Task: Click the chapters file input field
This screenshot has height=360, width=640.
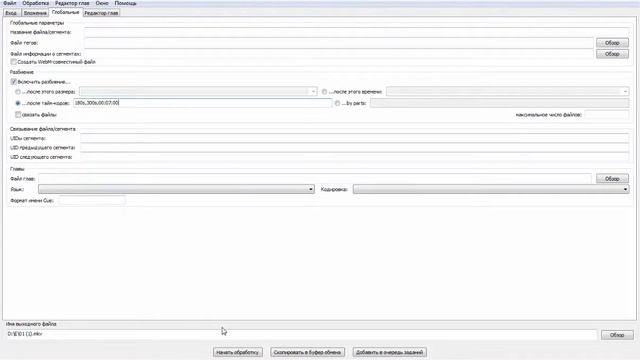Action: [315, 178]
